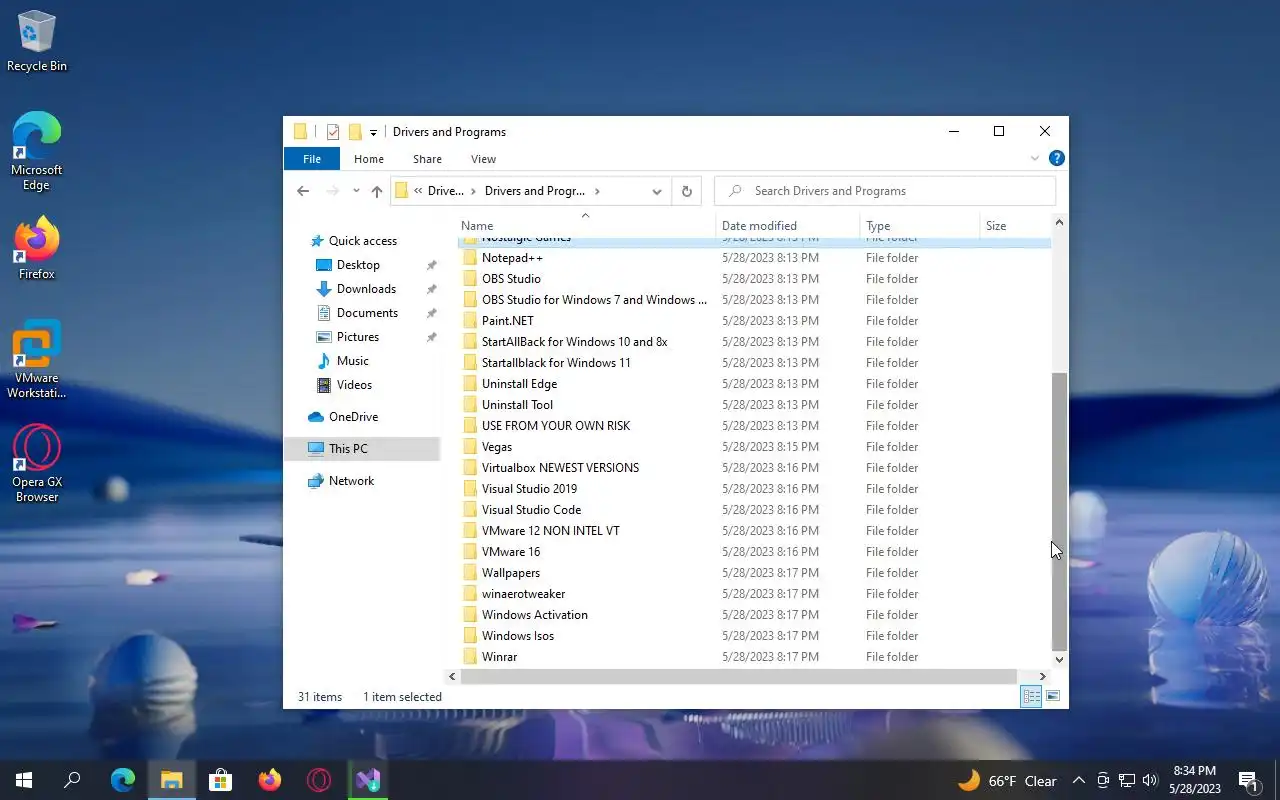Select Visual Studio Code folder
The height and width of the screenshot is (800, 1280).
(x=531, y=510)
